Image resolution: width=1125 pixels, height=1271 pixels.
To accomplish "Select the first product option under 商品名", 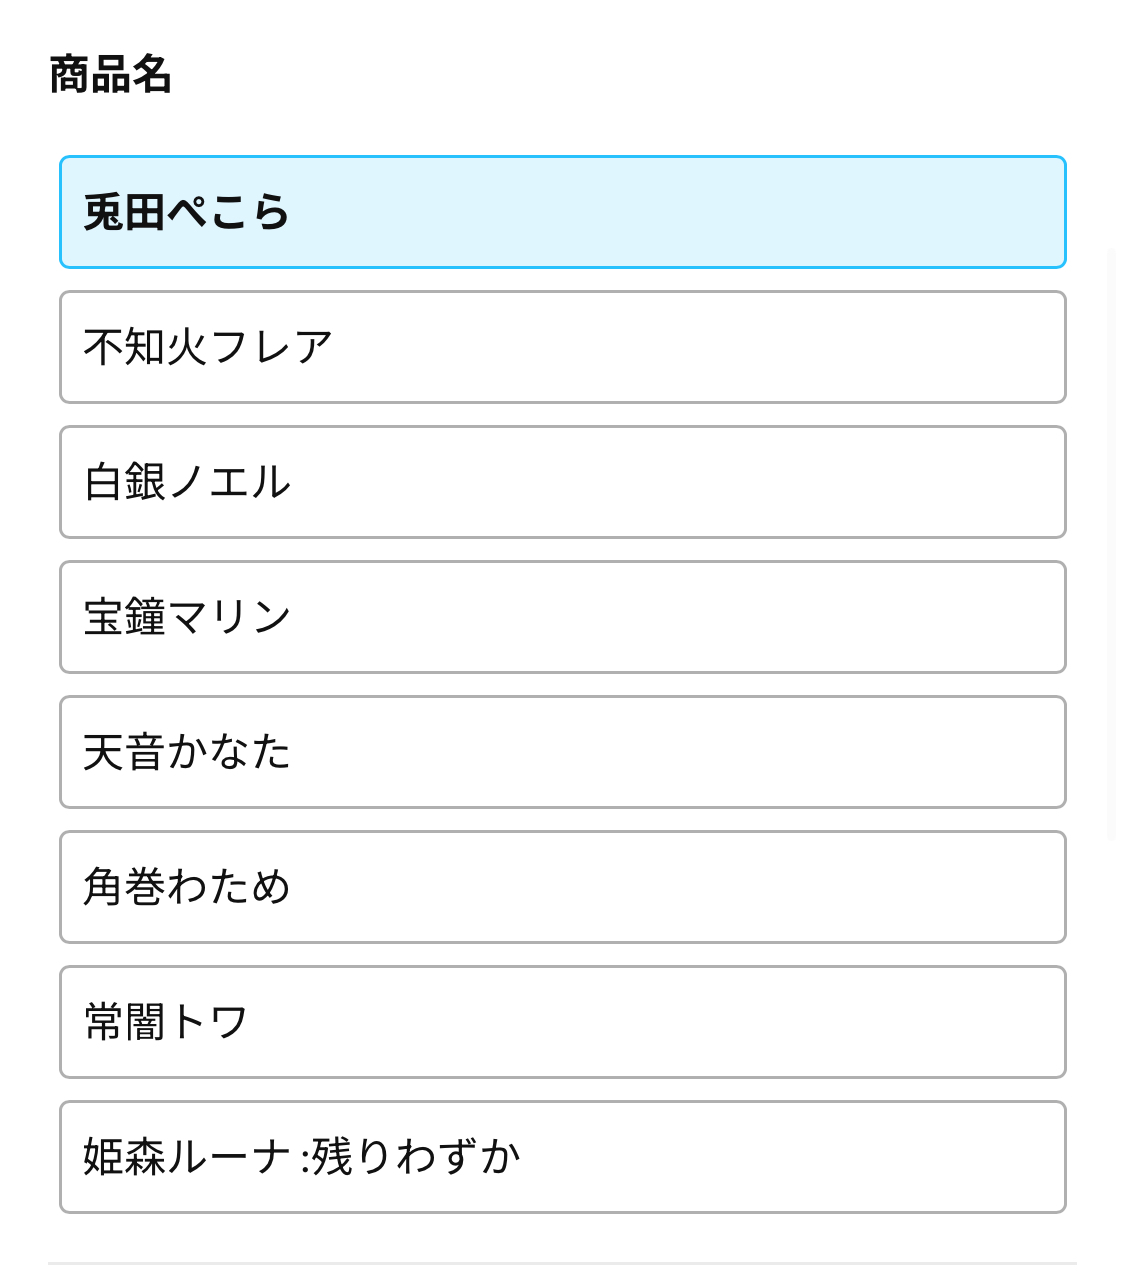I will [x=562, y=212].
